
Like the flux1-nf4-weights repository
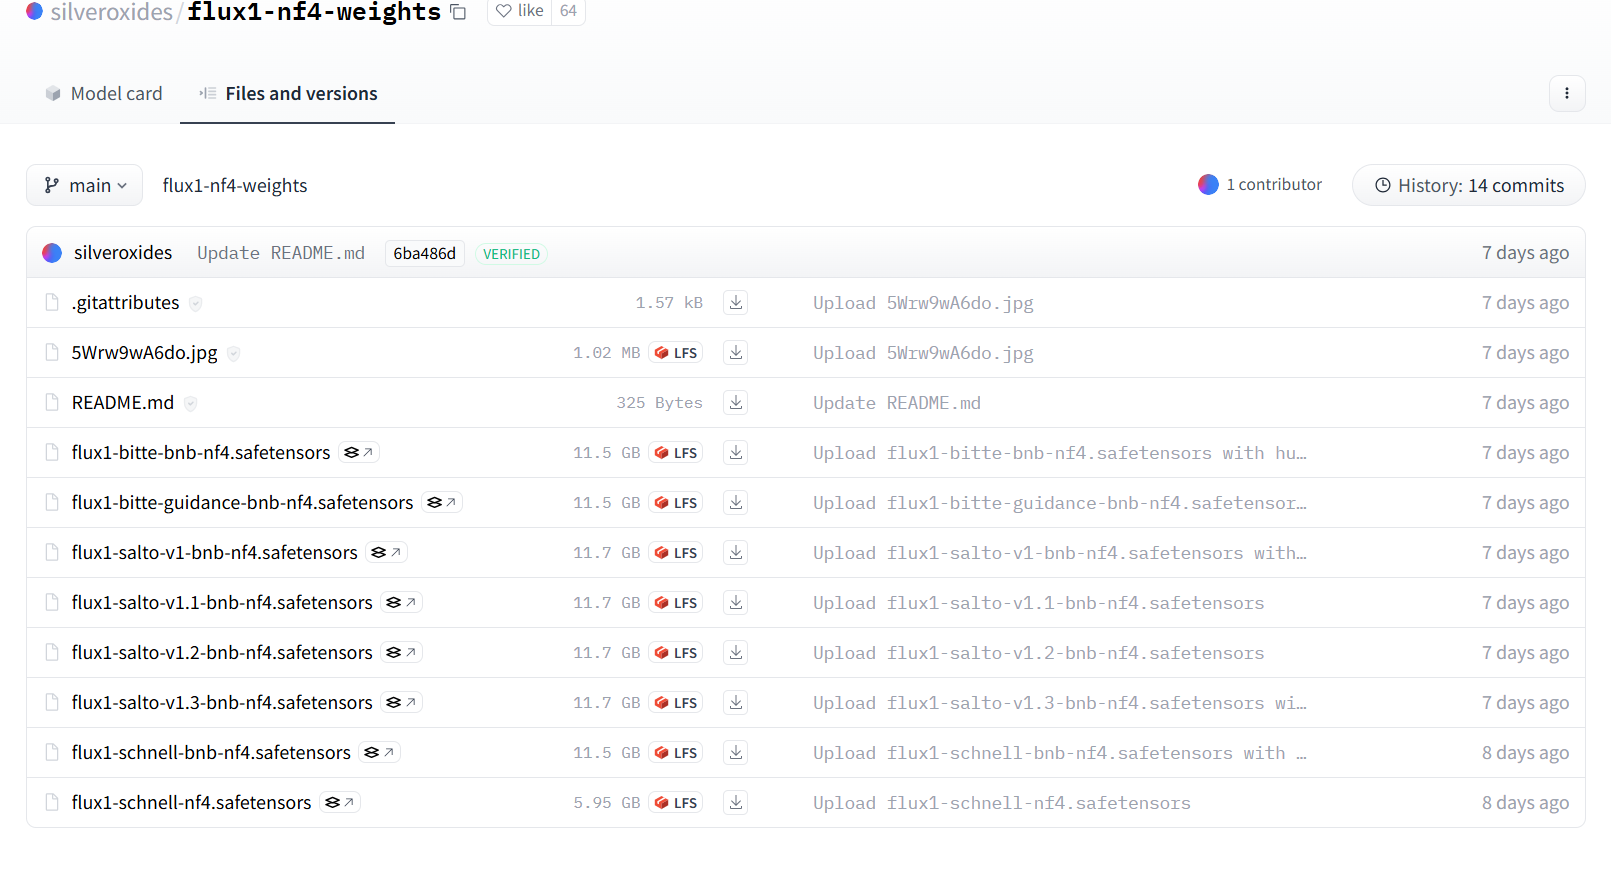point(519,11)
